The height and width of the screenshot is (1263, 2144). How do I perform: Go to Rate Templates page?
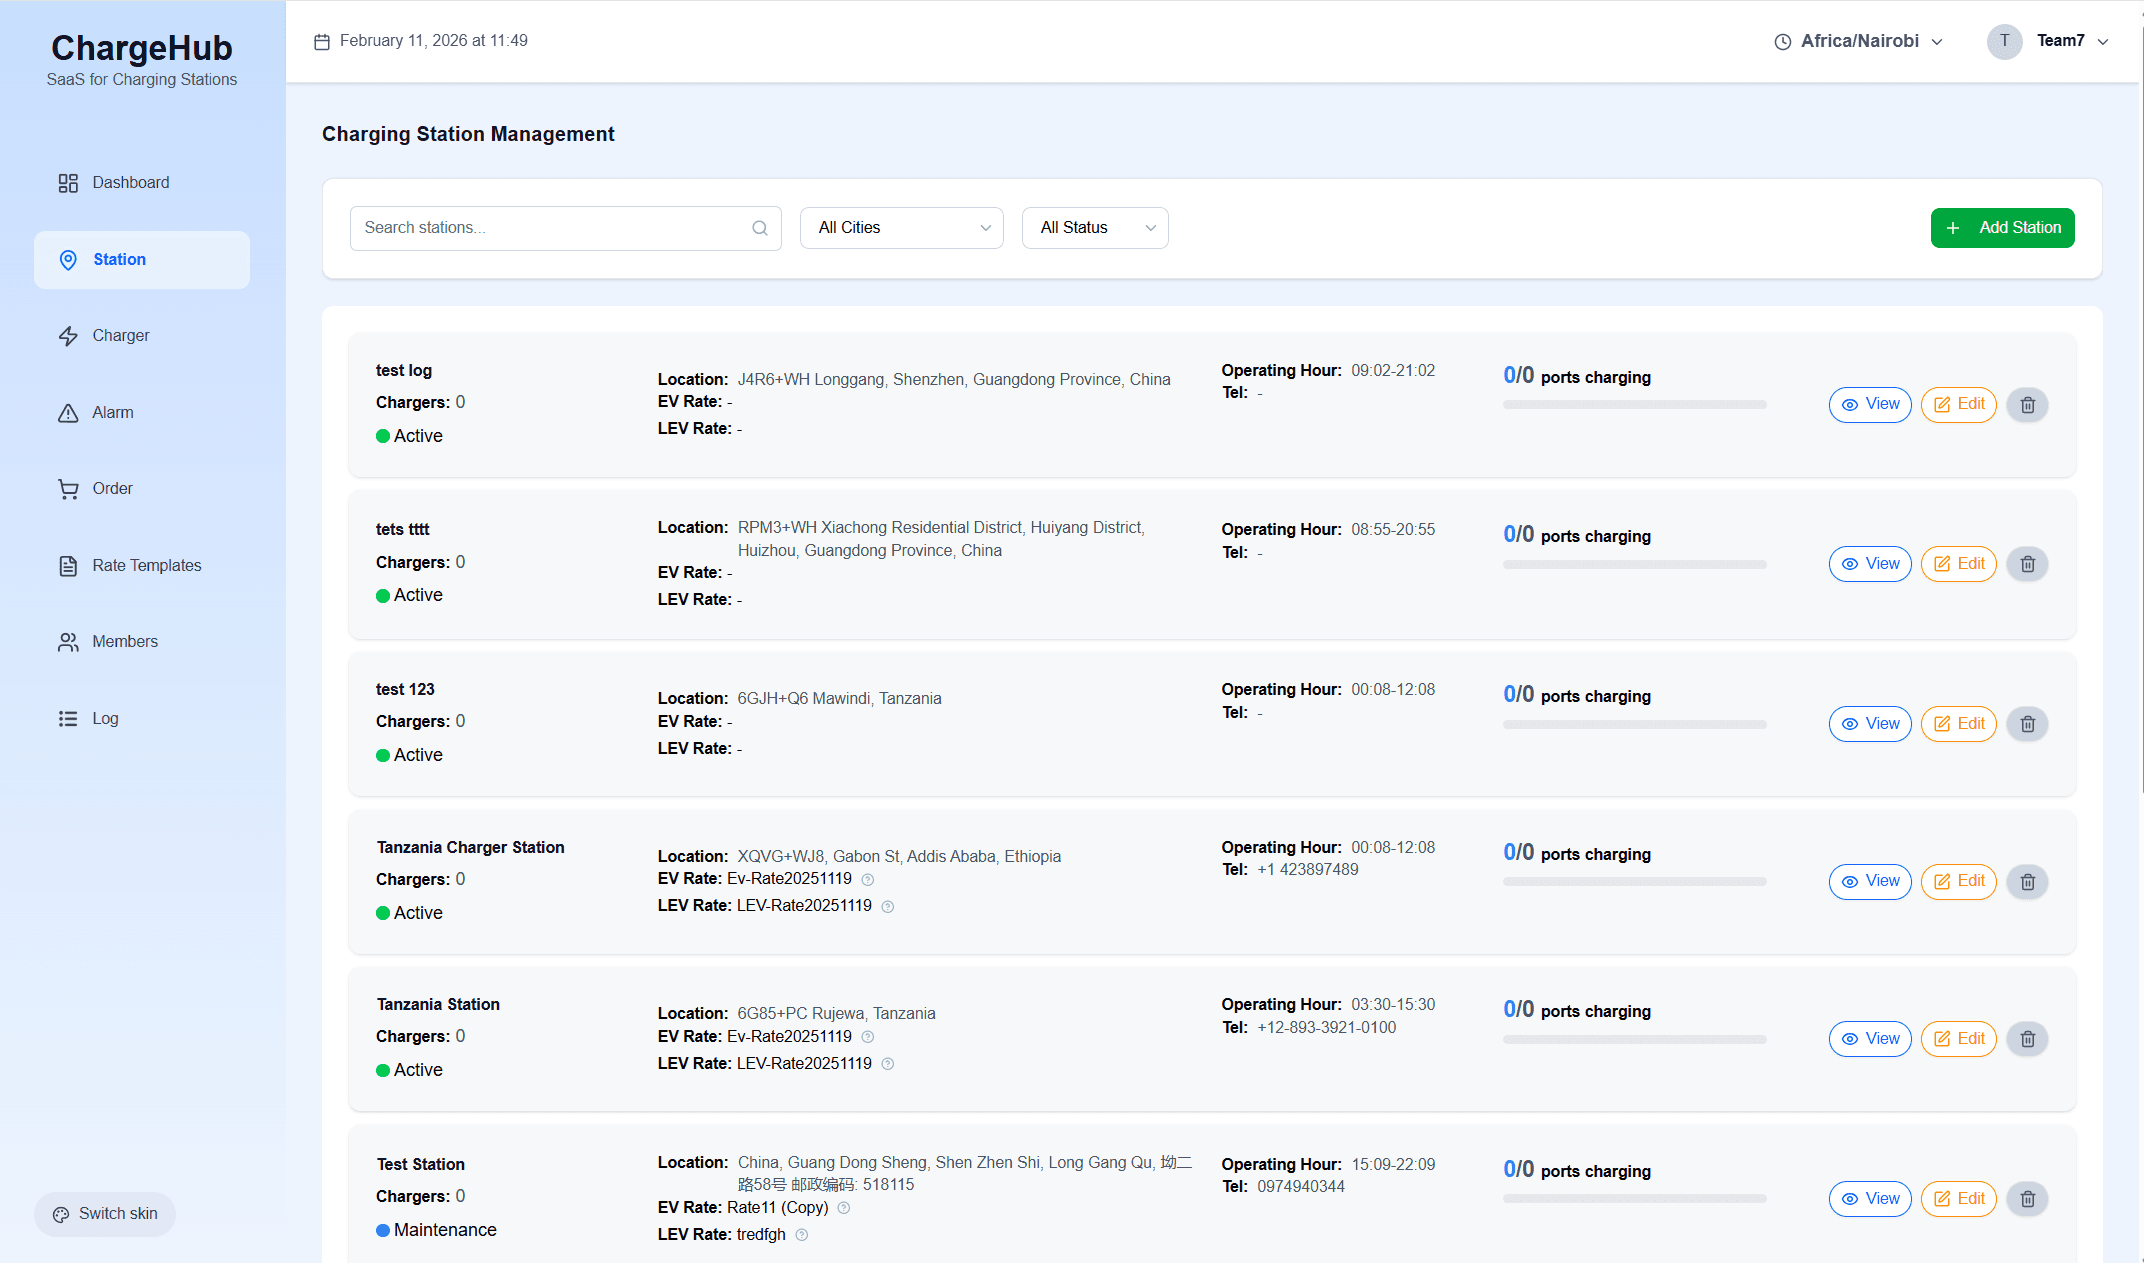tap(146, 566)
